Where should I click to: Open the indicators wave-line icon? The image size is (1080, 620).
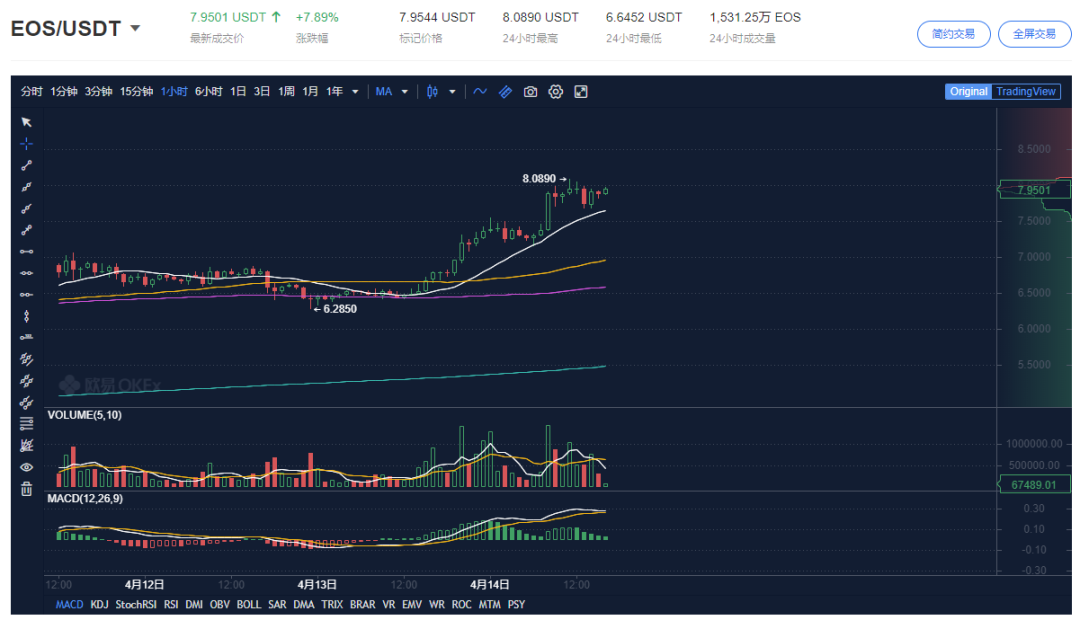coord(480,92)
